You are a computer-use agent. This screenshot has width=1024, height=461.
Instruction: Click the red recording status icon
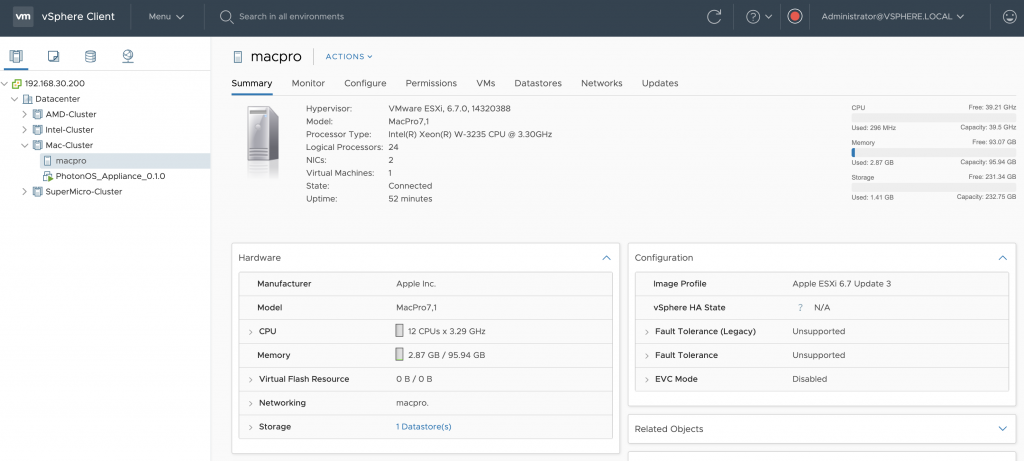click(x=795, y=17)
